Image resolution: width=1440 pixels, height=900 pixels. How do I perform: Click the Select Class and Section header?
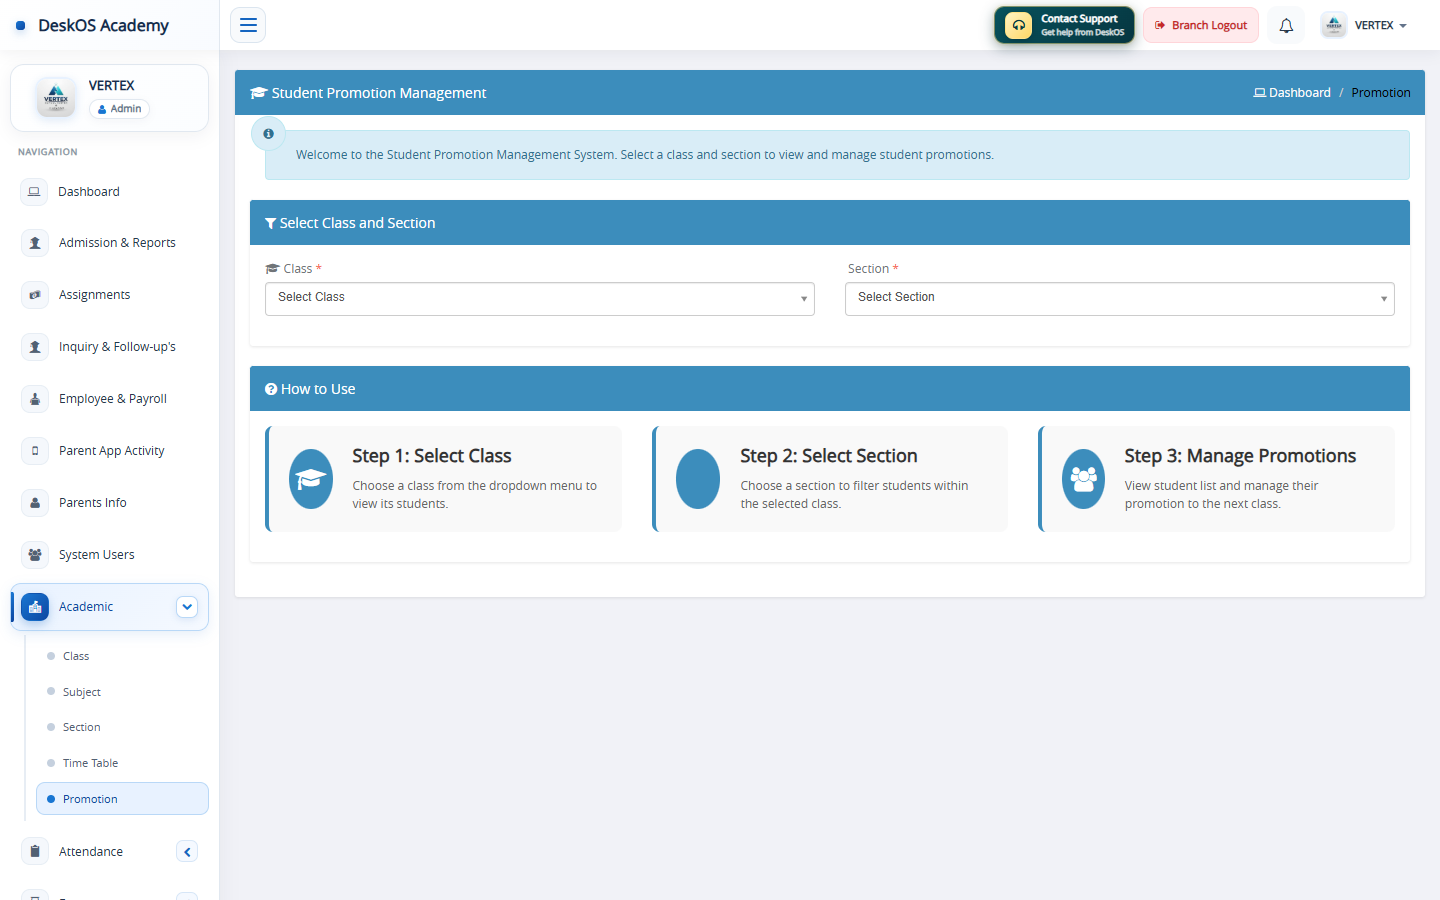(830, 223)
